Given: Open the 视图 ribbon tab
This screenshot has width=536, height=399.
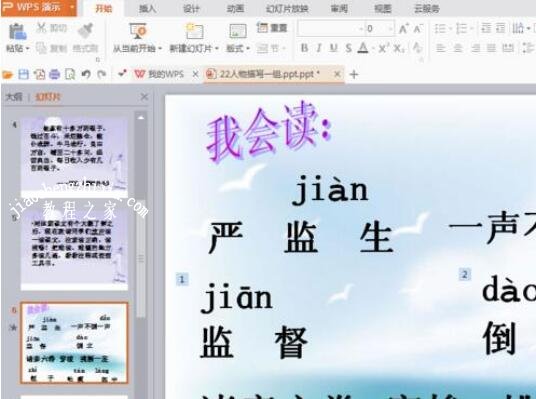Looking at the screenshot, I should [383, 9].
